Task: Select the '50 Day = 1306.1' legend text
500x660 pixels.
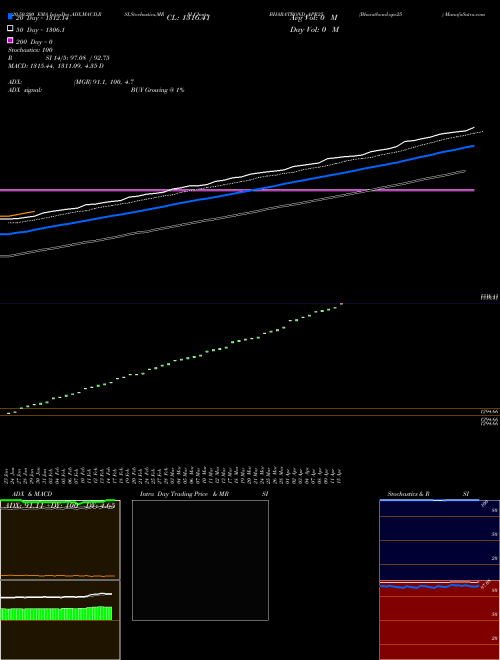Action: pyautogui.click(x=40, y=30)
